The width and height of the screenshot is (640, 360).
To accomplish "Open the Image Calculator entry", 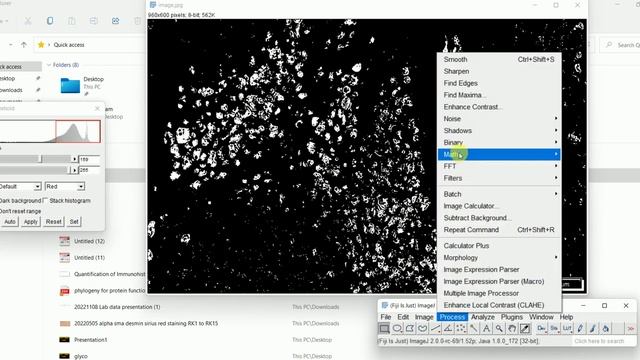I will coord(499,206).
